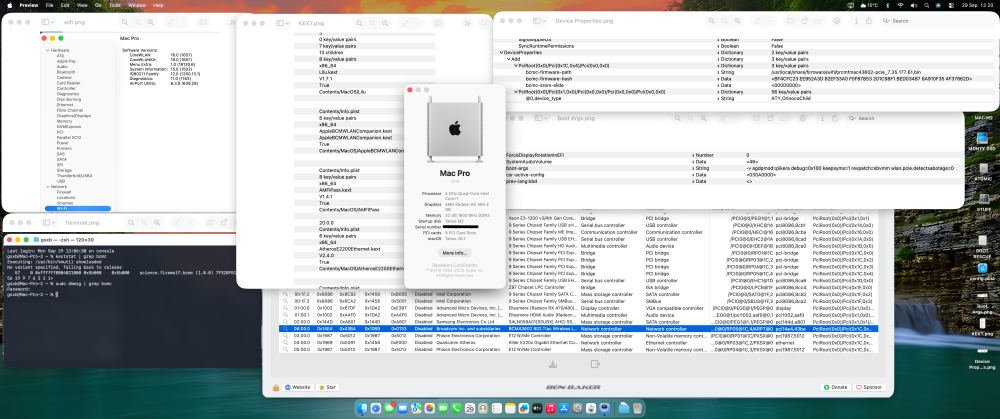Viewport: 1000px width, 419px height.
Task: Open the Regulatory Certification link
Action: 455,265
